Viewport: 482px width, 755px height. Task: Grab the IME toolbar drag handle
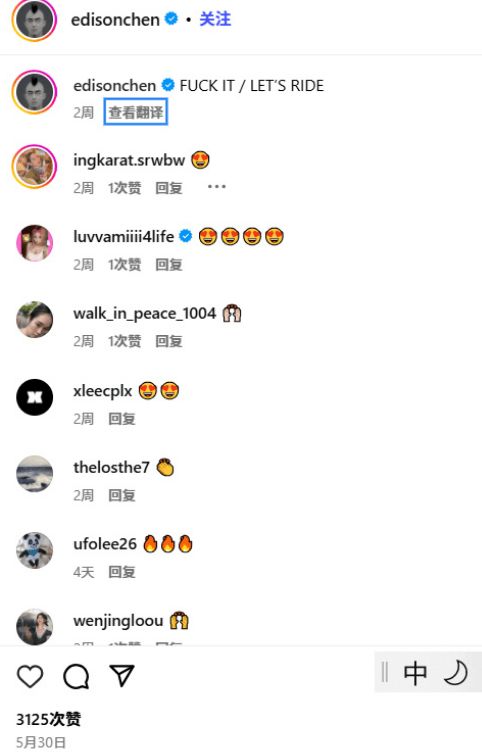click(x=384, y=672)
